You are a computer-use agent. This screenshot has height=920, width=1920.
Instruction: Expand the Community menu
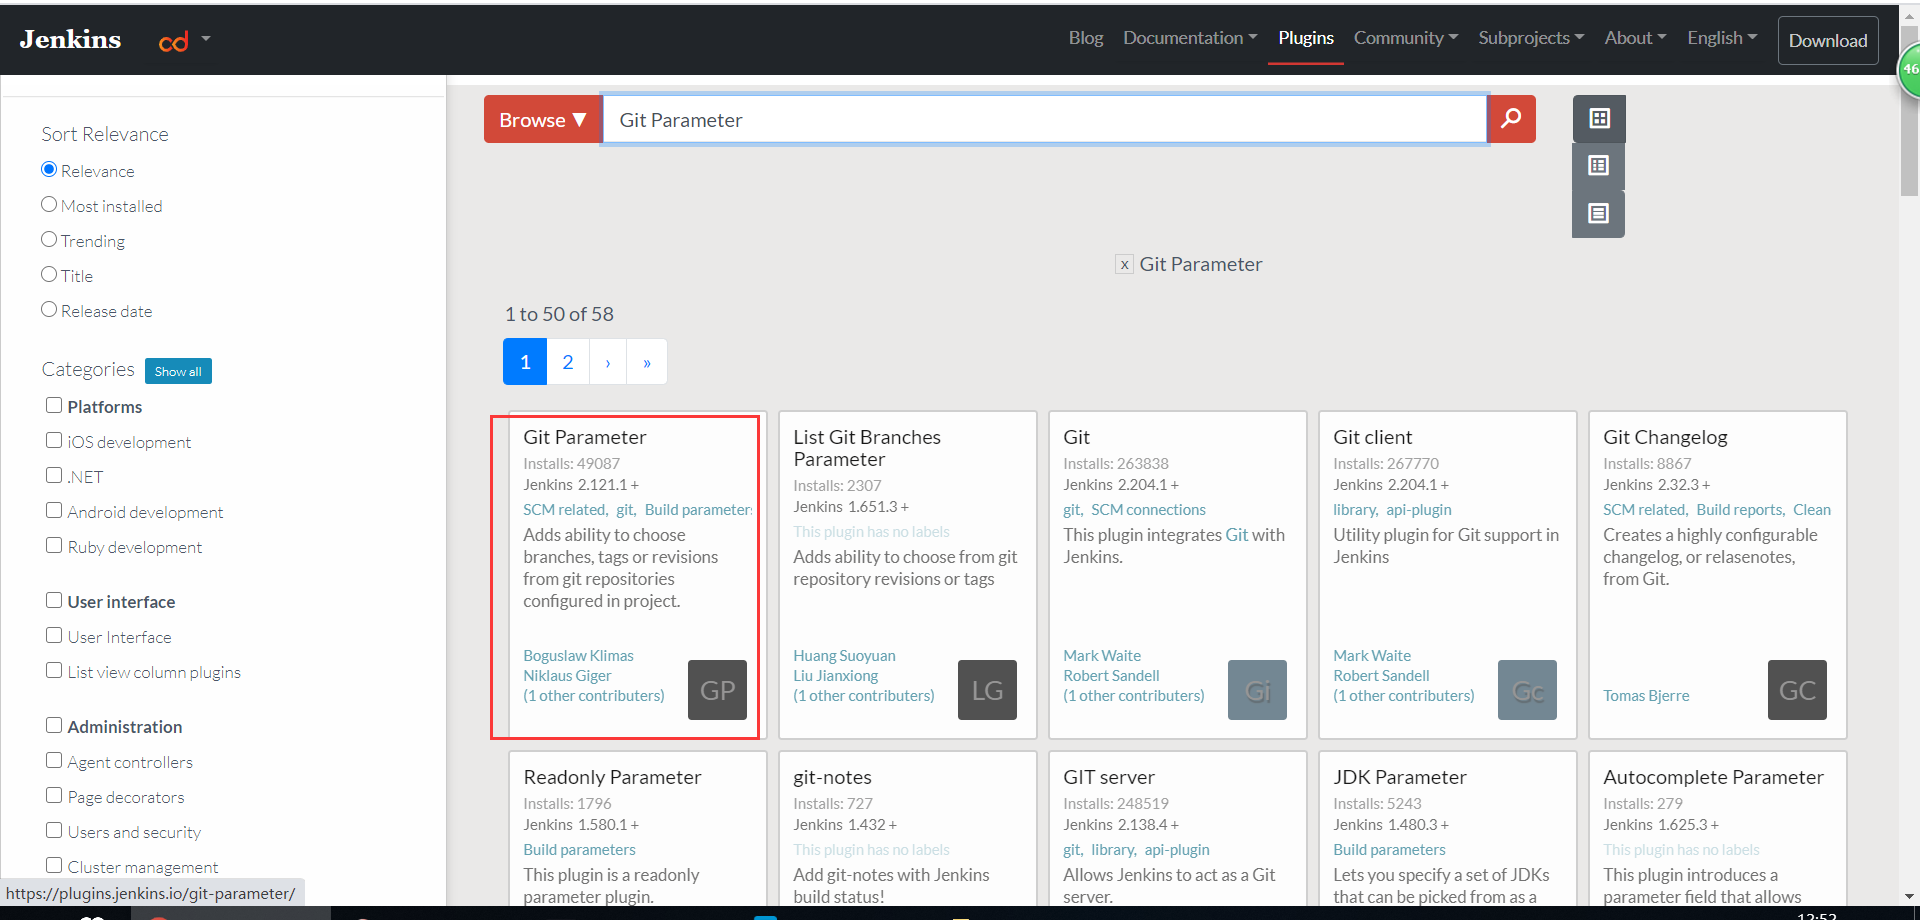click(1406, 38)
